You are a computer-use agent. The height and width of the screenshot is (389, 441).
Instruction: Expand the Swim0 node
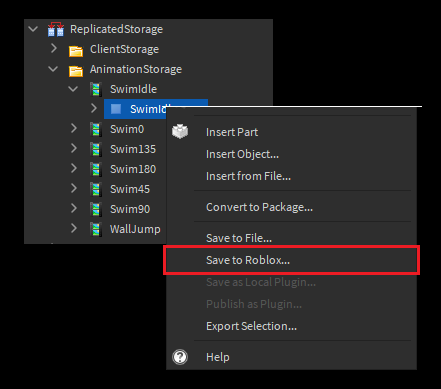coord(74,128)
